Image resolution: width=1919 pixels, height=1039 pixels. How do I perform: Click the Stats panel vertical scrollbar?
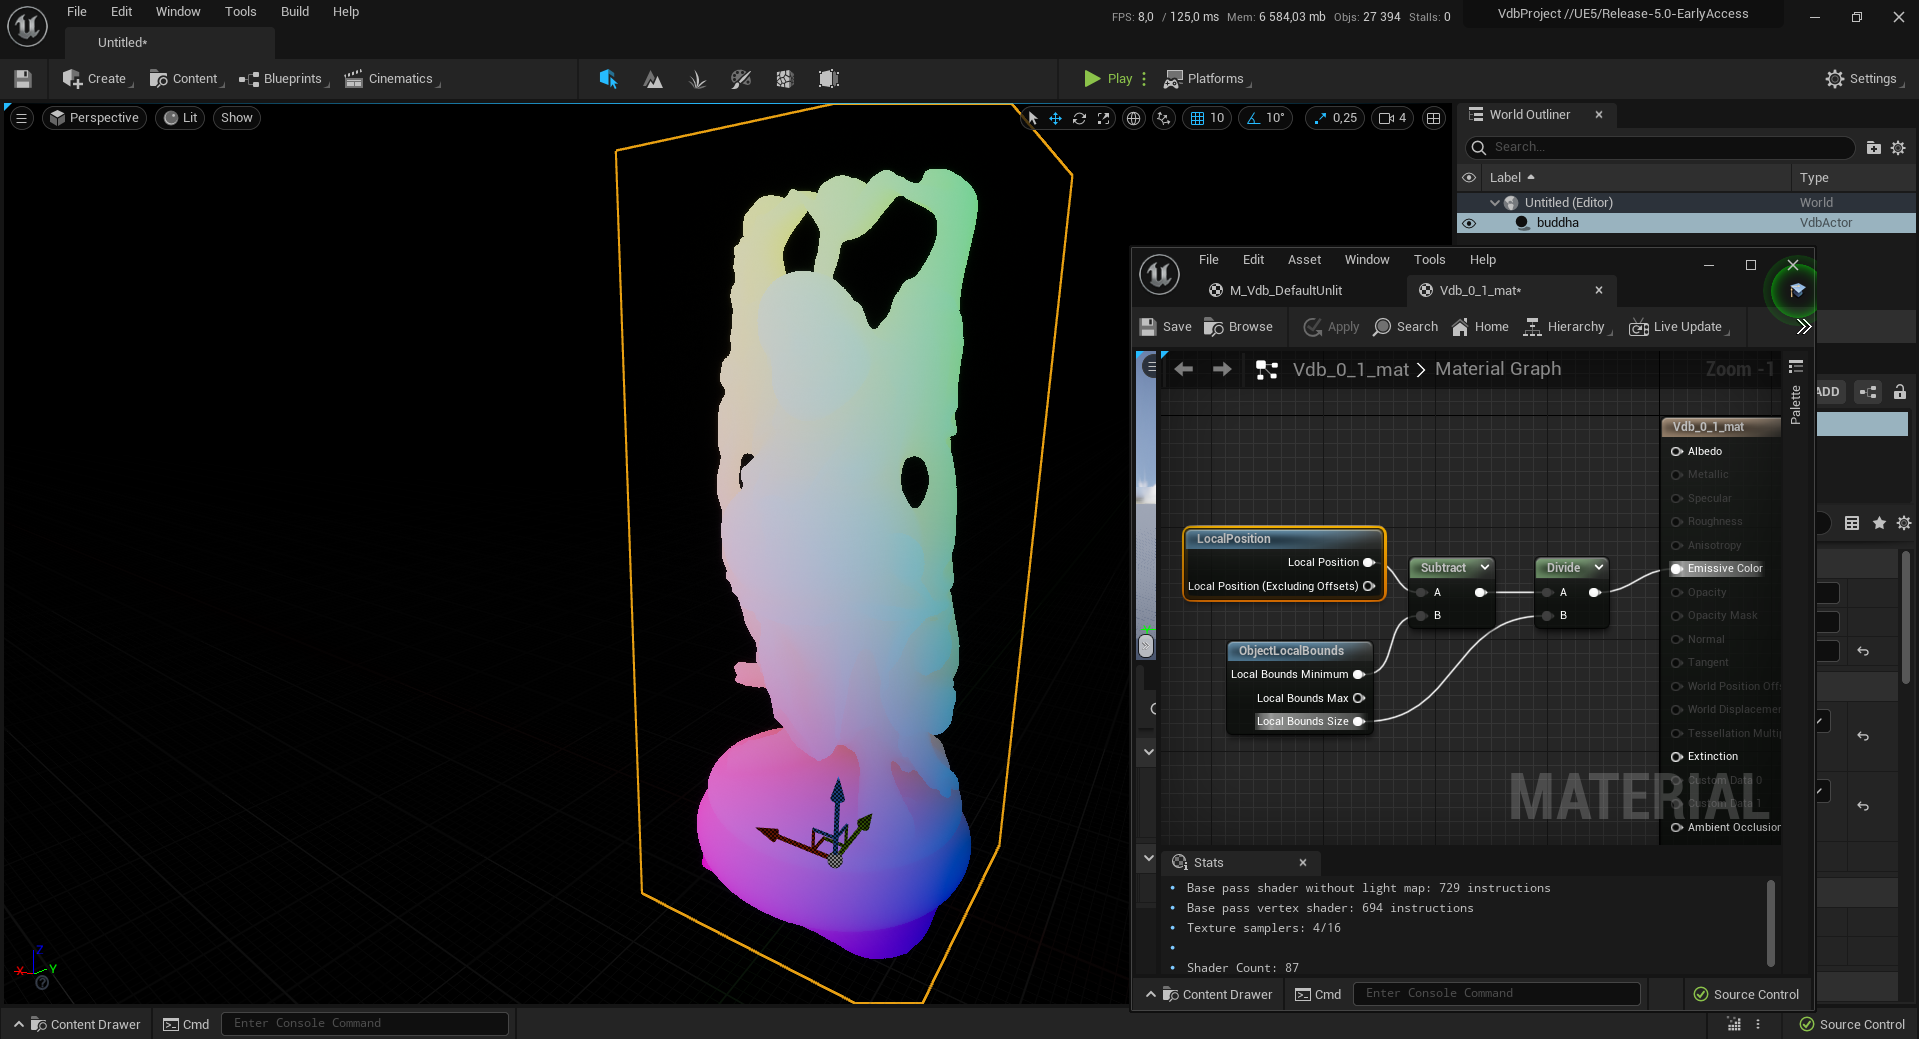click(1771, 922)
